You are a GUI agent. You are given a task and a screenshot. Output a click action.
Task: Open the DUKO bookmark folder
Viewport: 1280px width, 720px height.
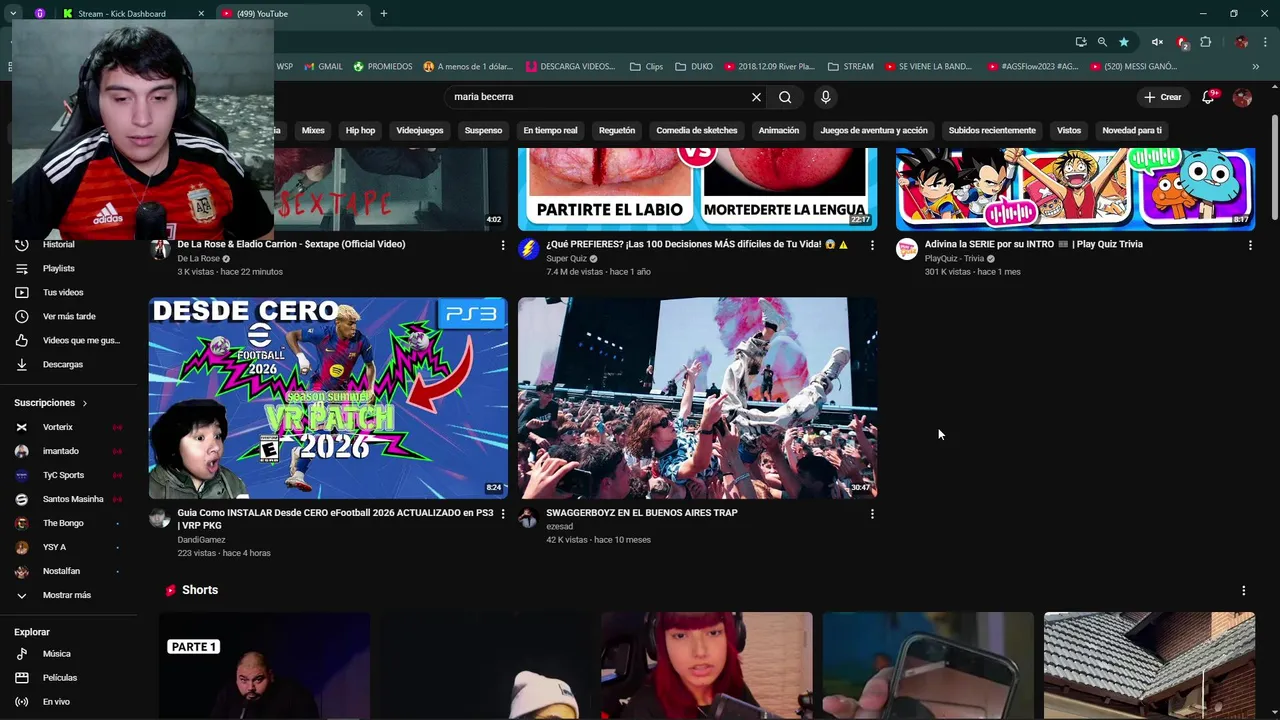tap(694, 67)
